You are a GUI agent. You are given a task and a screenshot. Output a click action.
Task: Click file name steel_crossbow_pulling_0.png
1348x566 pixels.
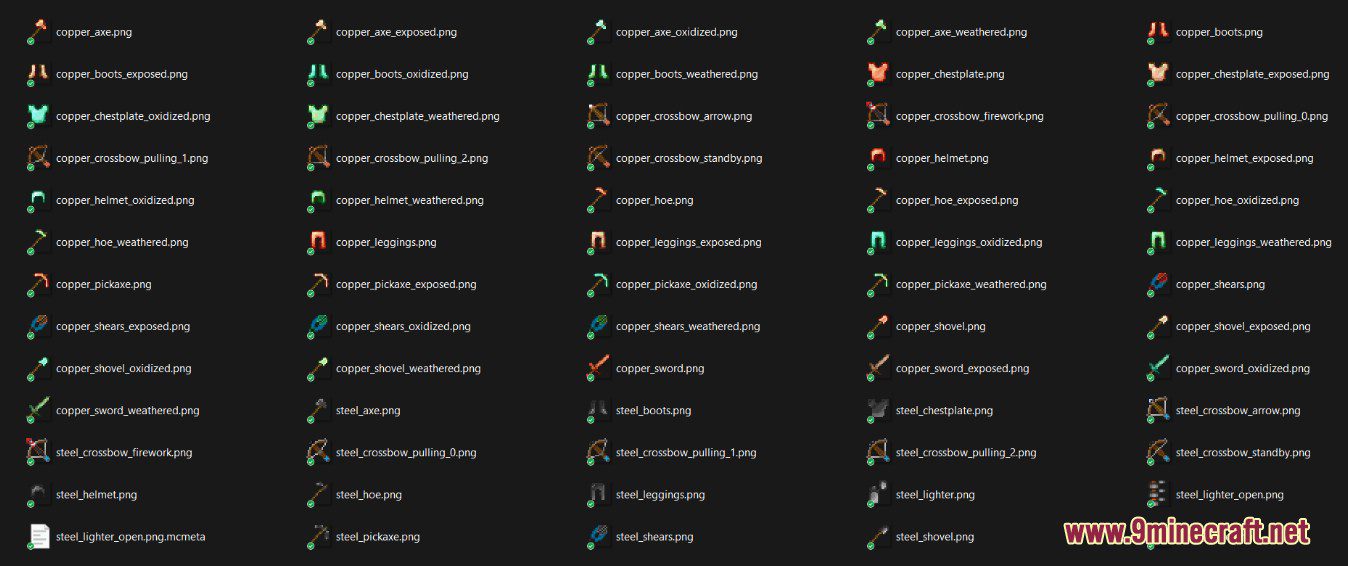(406, 452)
